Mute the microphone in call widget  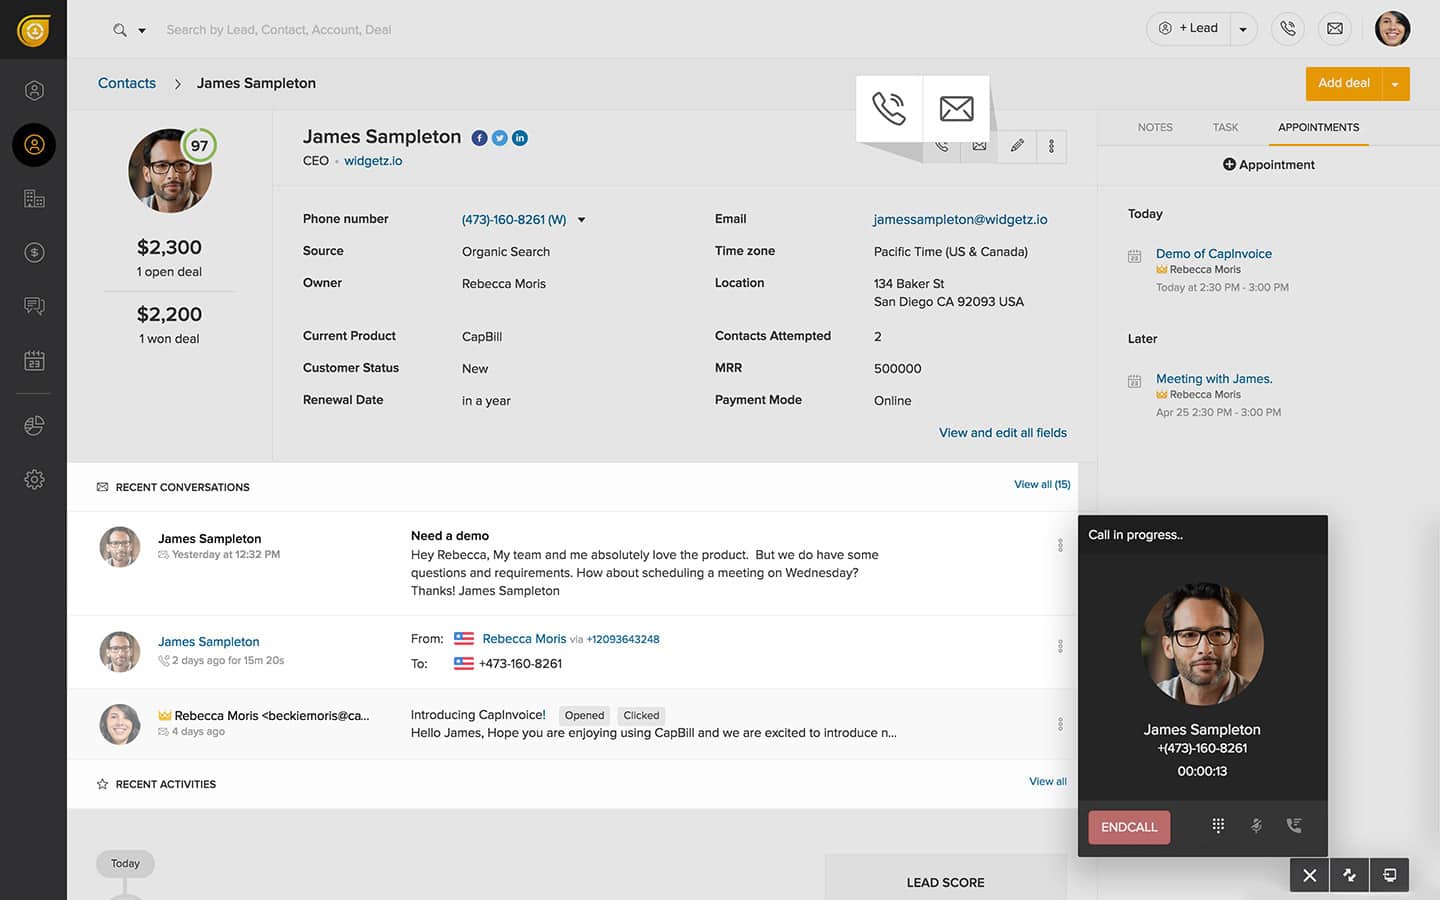1257,826
